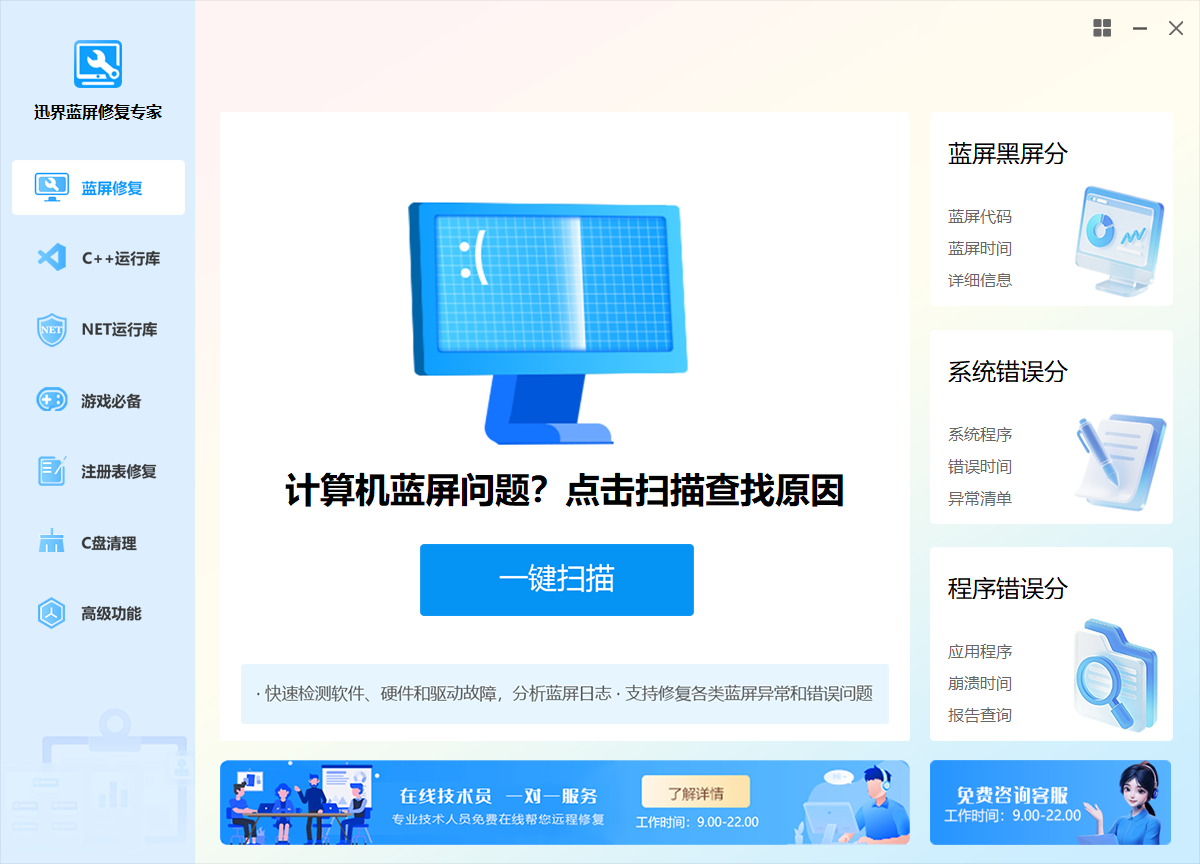Screen dimensions: 1200x864
Task: Open the 蓝屏黑屏分 card heading
Action: pyautogui.click(x=1008, y=154)
